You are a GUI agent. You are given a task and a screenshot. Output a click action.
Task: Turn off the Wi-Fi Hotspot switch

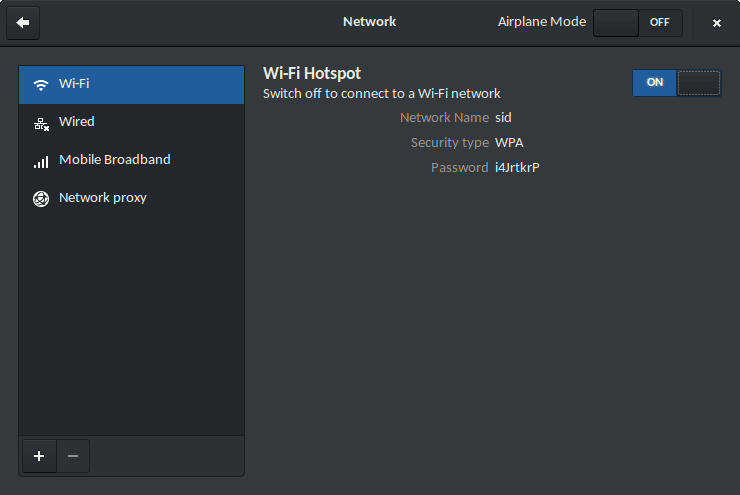pyautogui.click(x=676, y=83)
